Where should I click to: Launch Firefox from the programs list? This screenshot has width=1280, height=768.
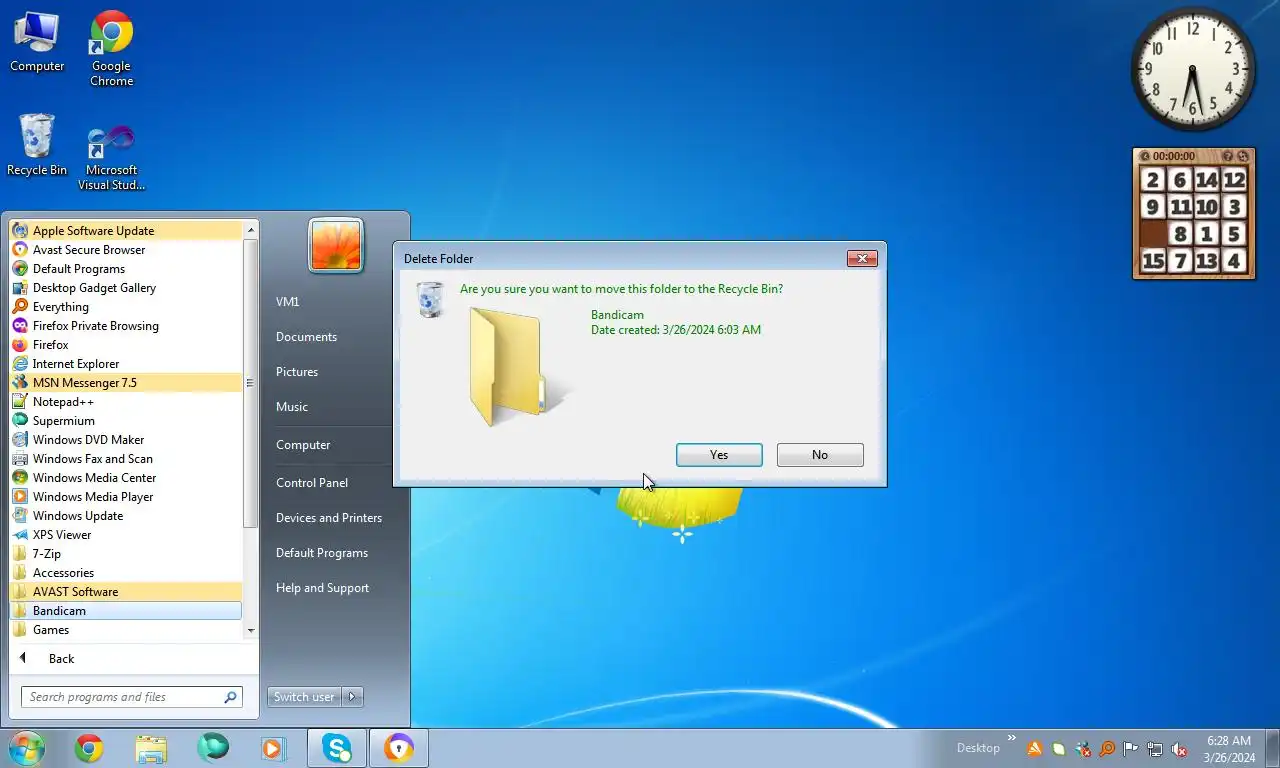126,345
